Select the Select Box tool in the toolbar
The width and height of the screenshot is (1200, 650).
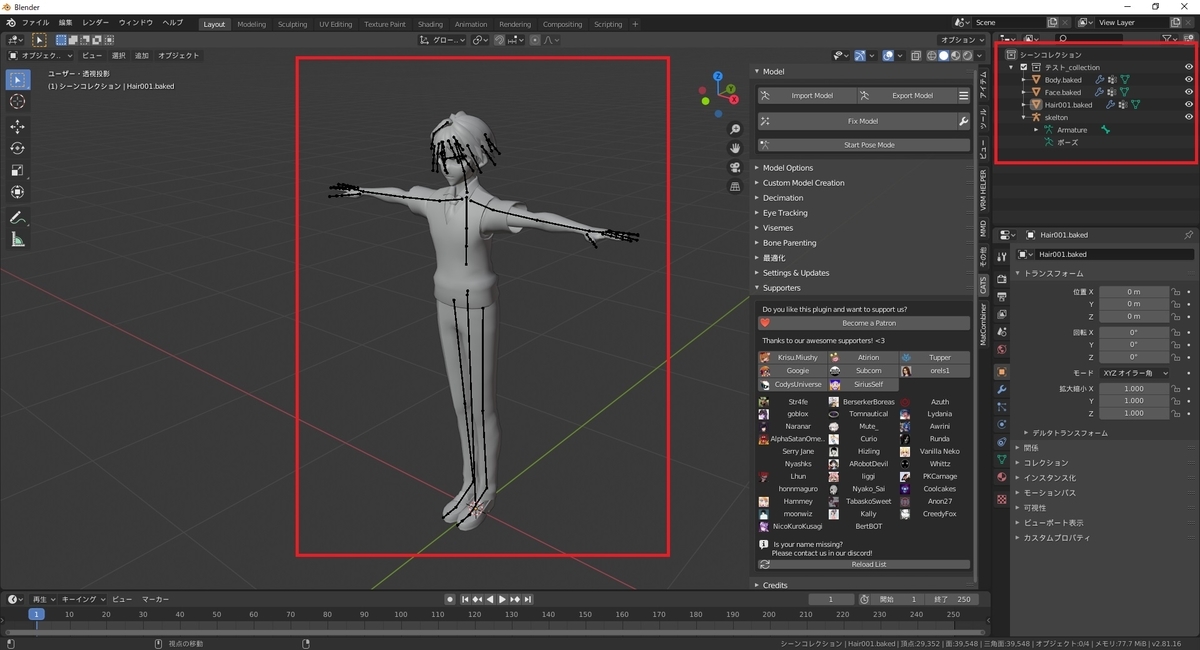17,79
